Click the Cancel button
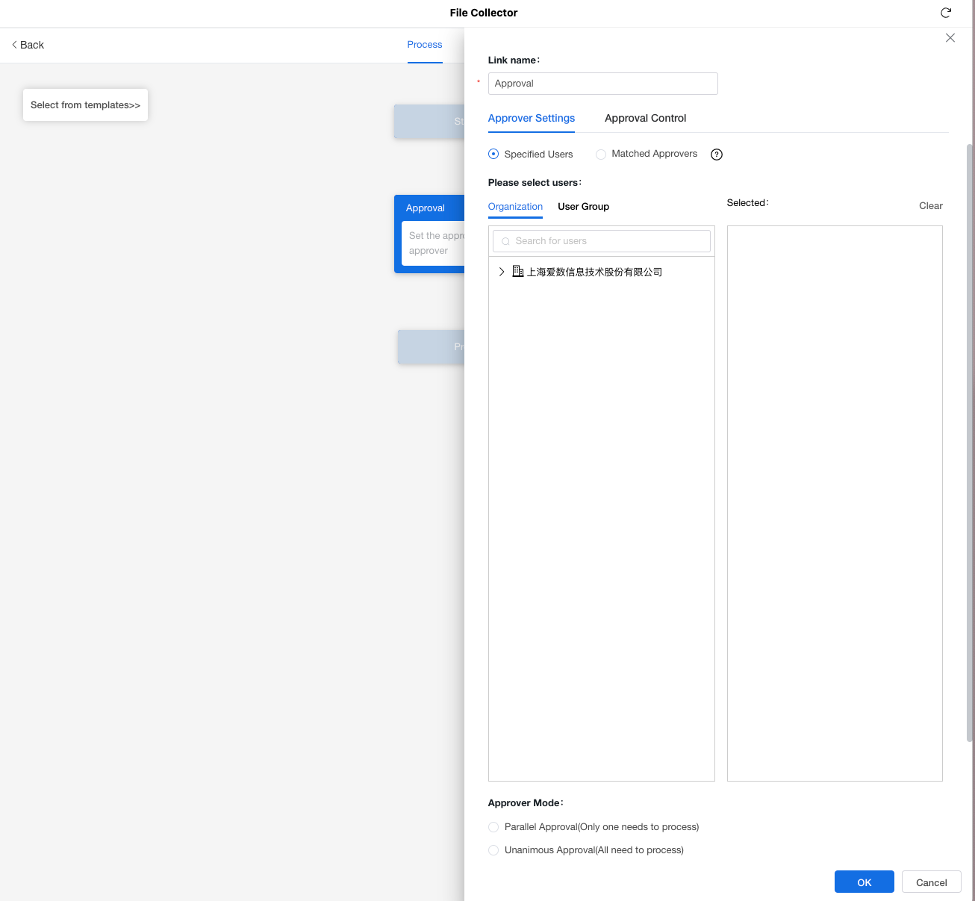 coord(931,882)
